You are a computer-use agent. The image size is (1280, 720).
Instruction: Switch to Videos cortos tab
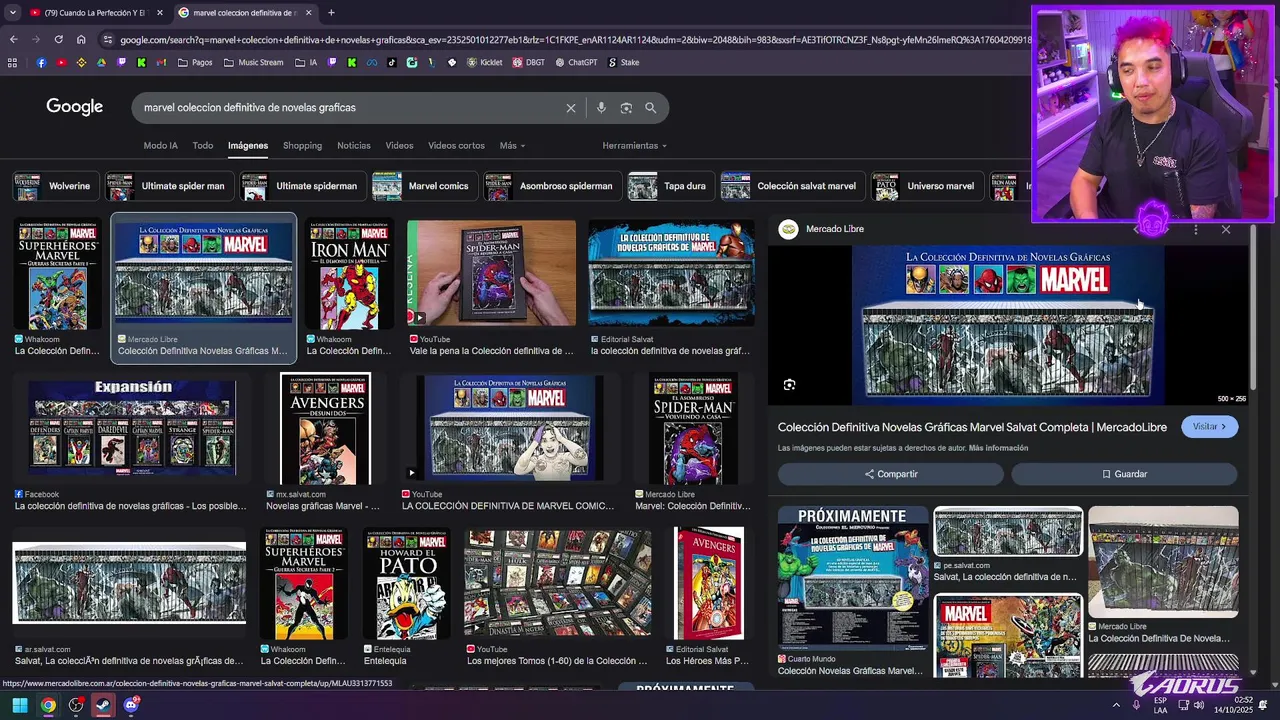(x=456, y=146)
